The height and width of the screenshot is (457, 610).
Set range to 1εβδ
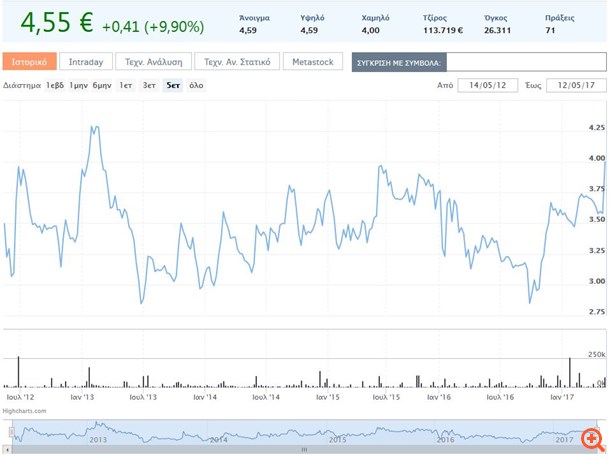54,85
